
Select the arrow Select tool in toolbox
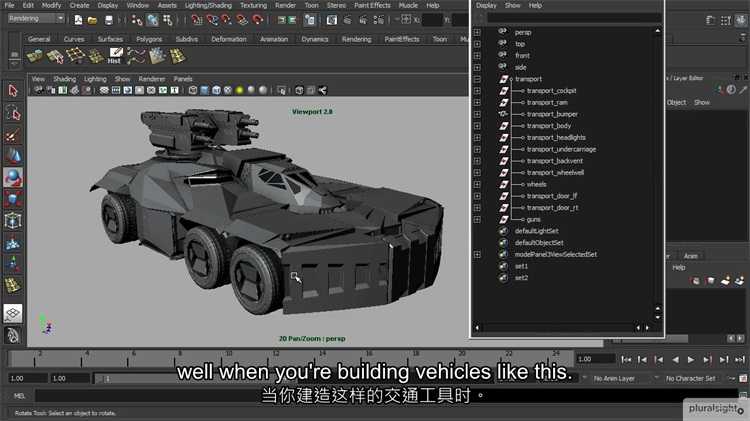pos(13,90)
